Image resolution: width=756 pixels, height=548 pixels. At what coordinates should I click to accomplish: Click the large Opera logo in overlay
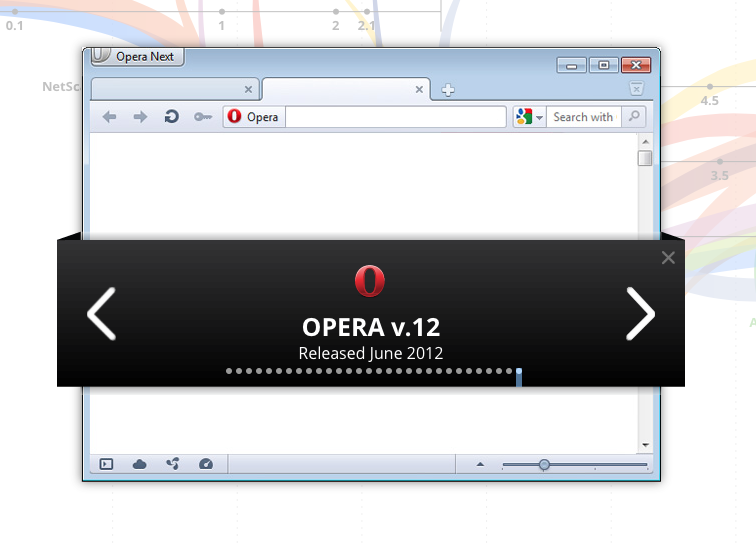click(x=370, y=281)
